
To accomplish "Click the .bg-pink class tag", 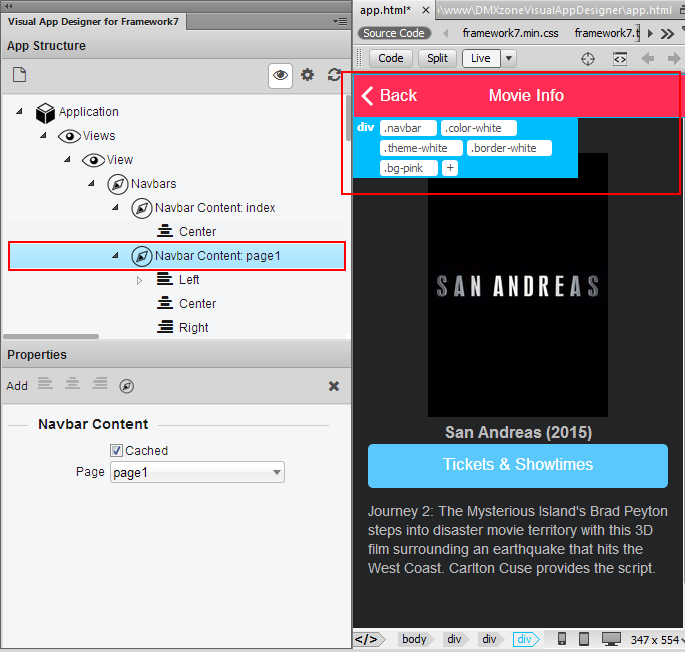I will [x=408, y=168].
